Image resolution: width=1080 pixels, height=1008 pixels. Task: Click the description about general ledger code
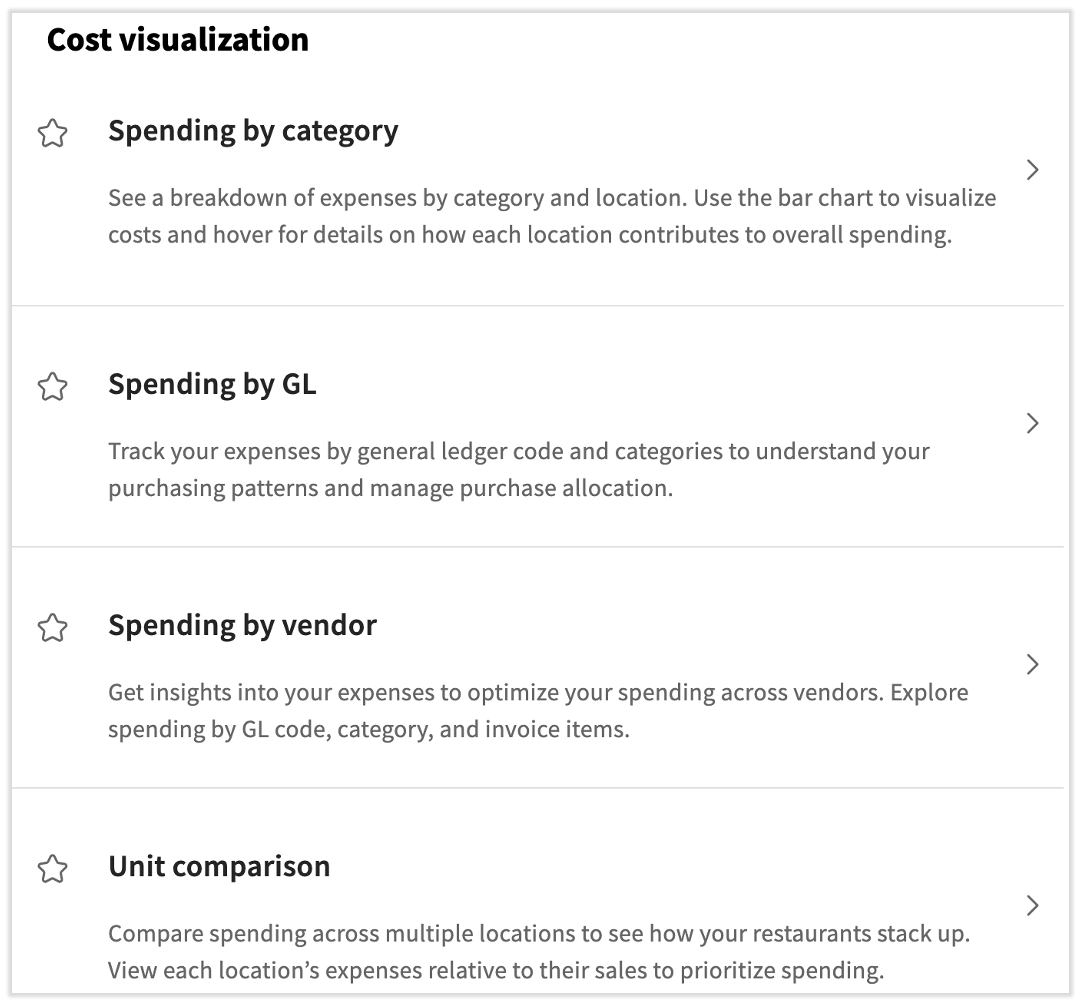pos(519,469)
